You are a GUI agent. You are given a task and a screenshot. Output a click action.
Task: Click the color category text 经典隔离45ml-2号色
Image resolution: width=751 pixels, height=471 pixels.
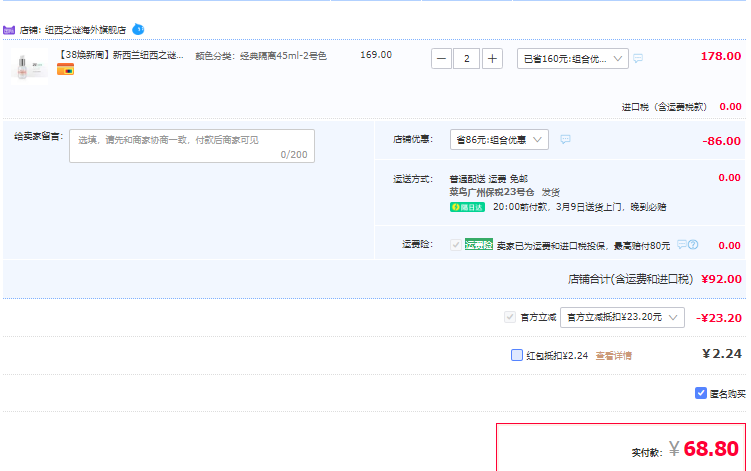pos(283,56)
